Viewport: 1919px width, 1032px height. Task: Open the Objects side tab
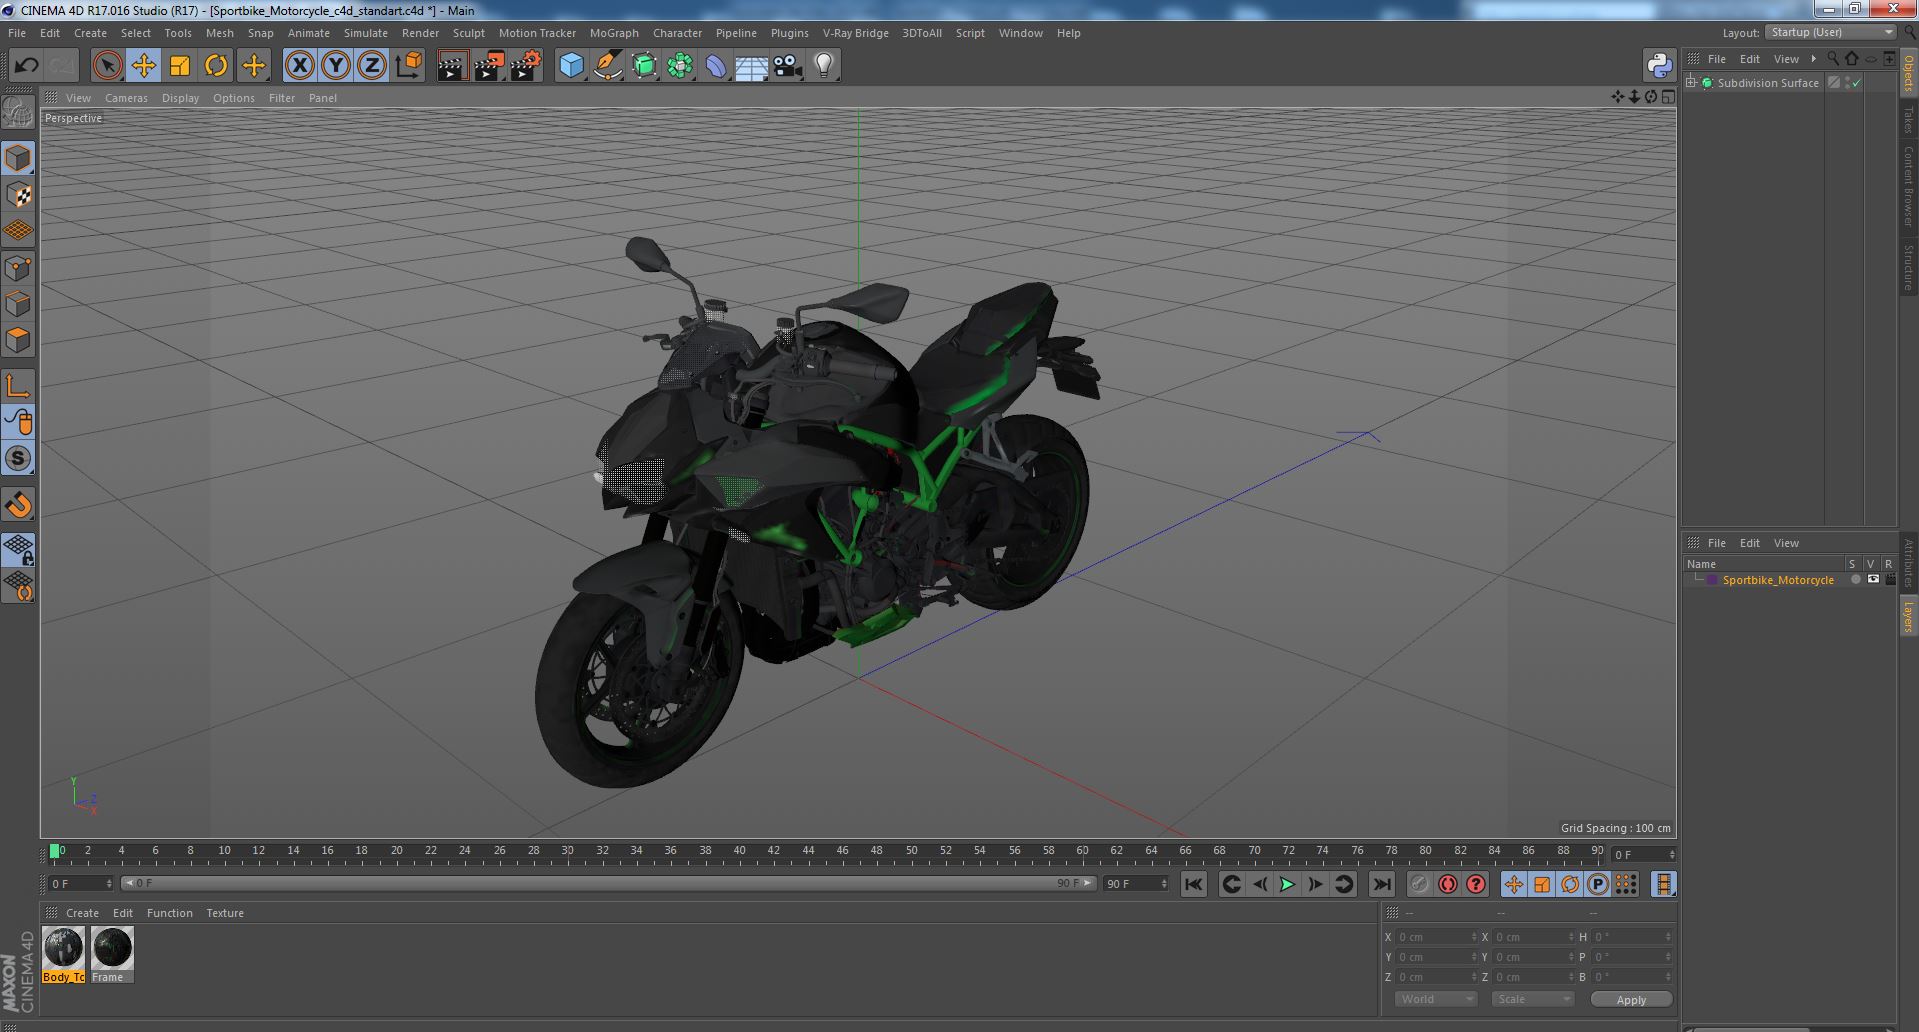click(x=1908, y=73)
